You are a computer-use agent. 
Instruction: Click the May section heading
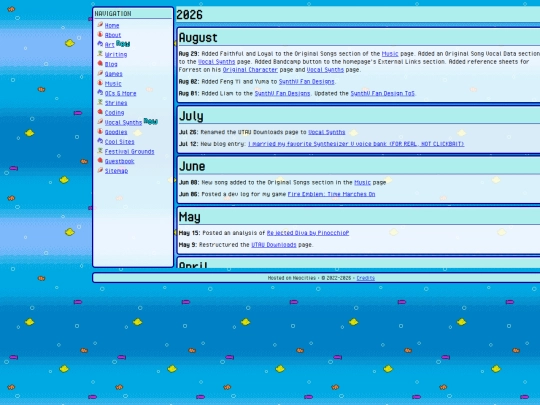click(190, 217)
